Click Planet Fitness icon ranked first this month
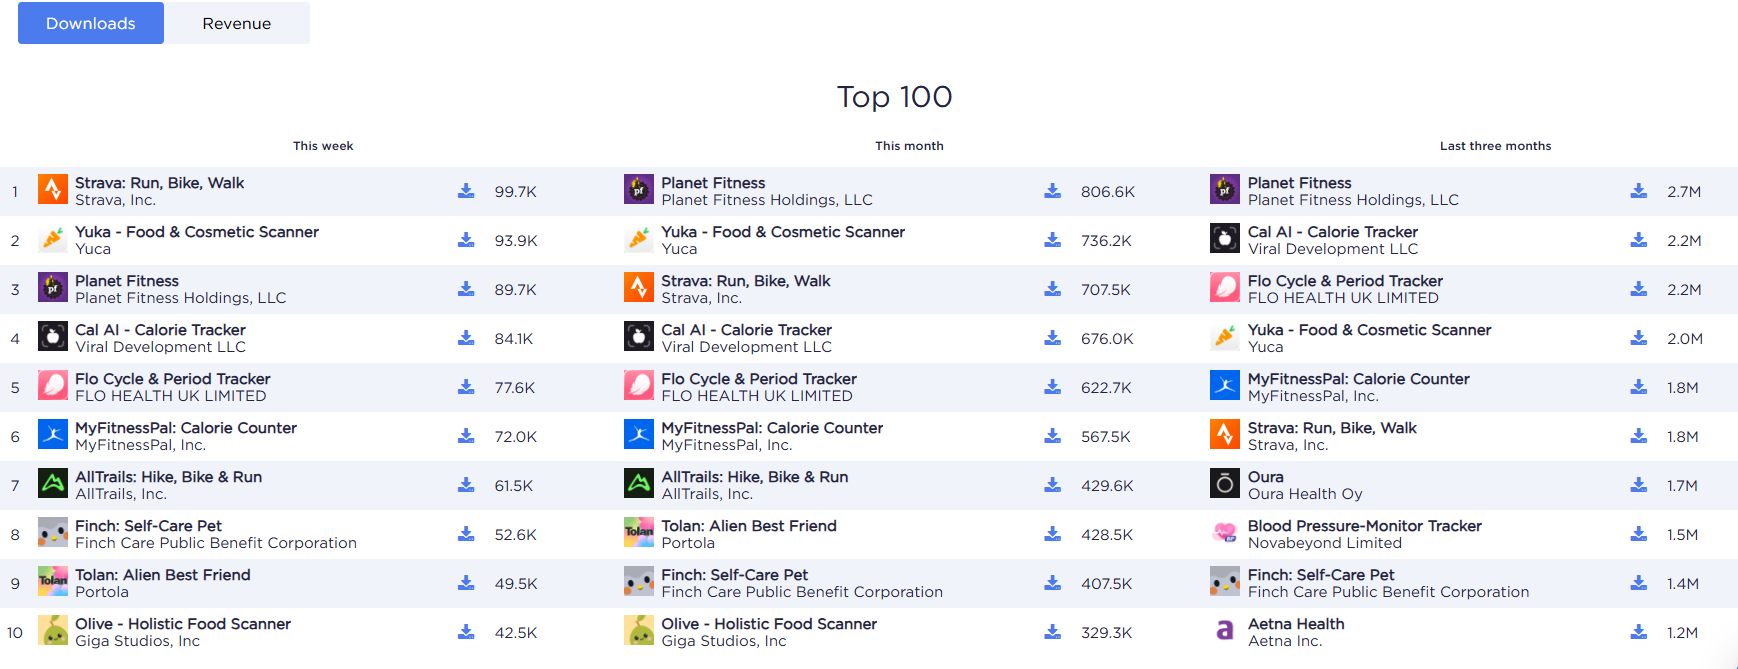 point(638,189)
